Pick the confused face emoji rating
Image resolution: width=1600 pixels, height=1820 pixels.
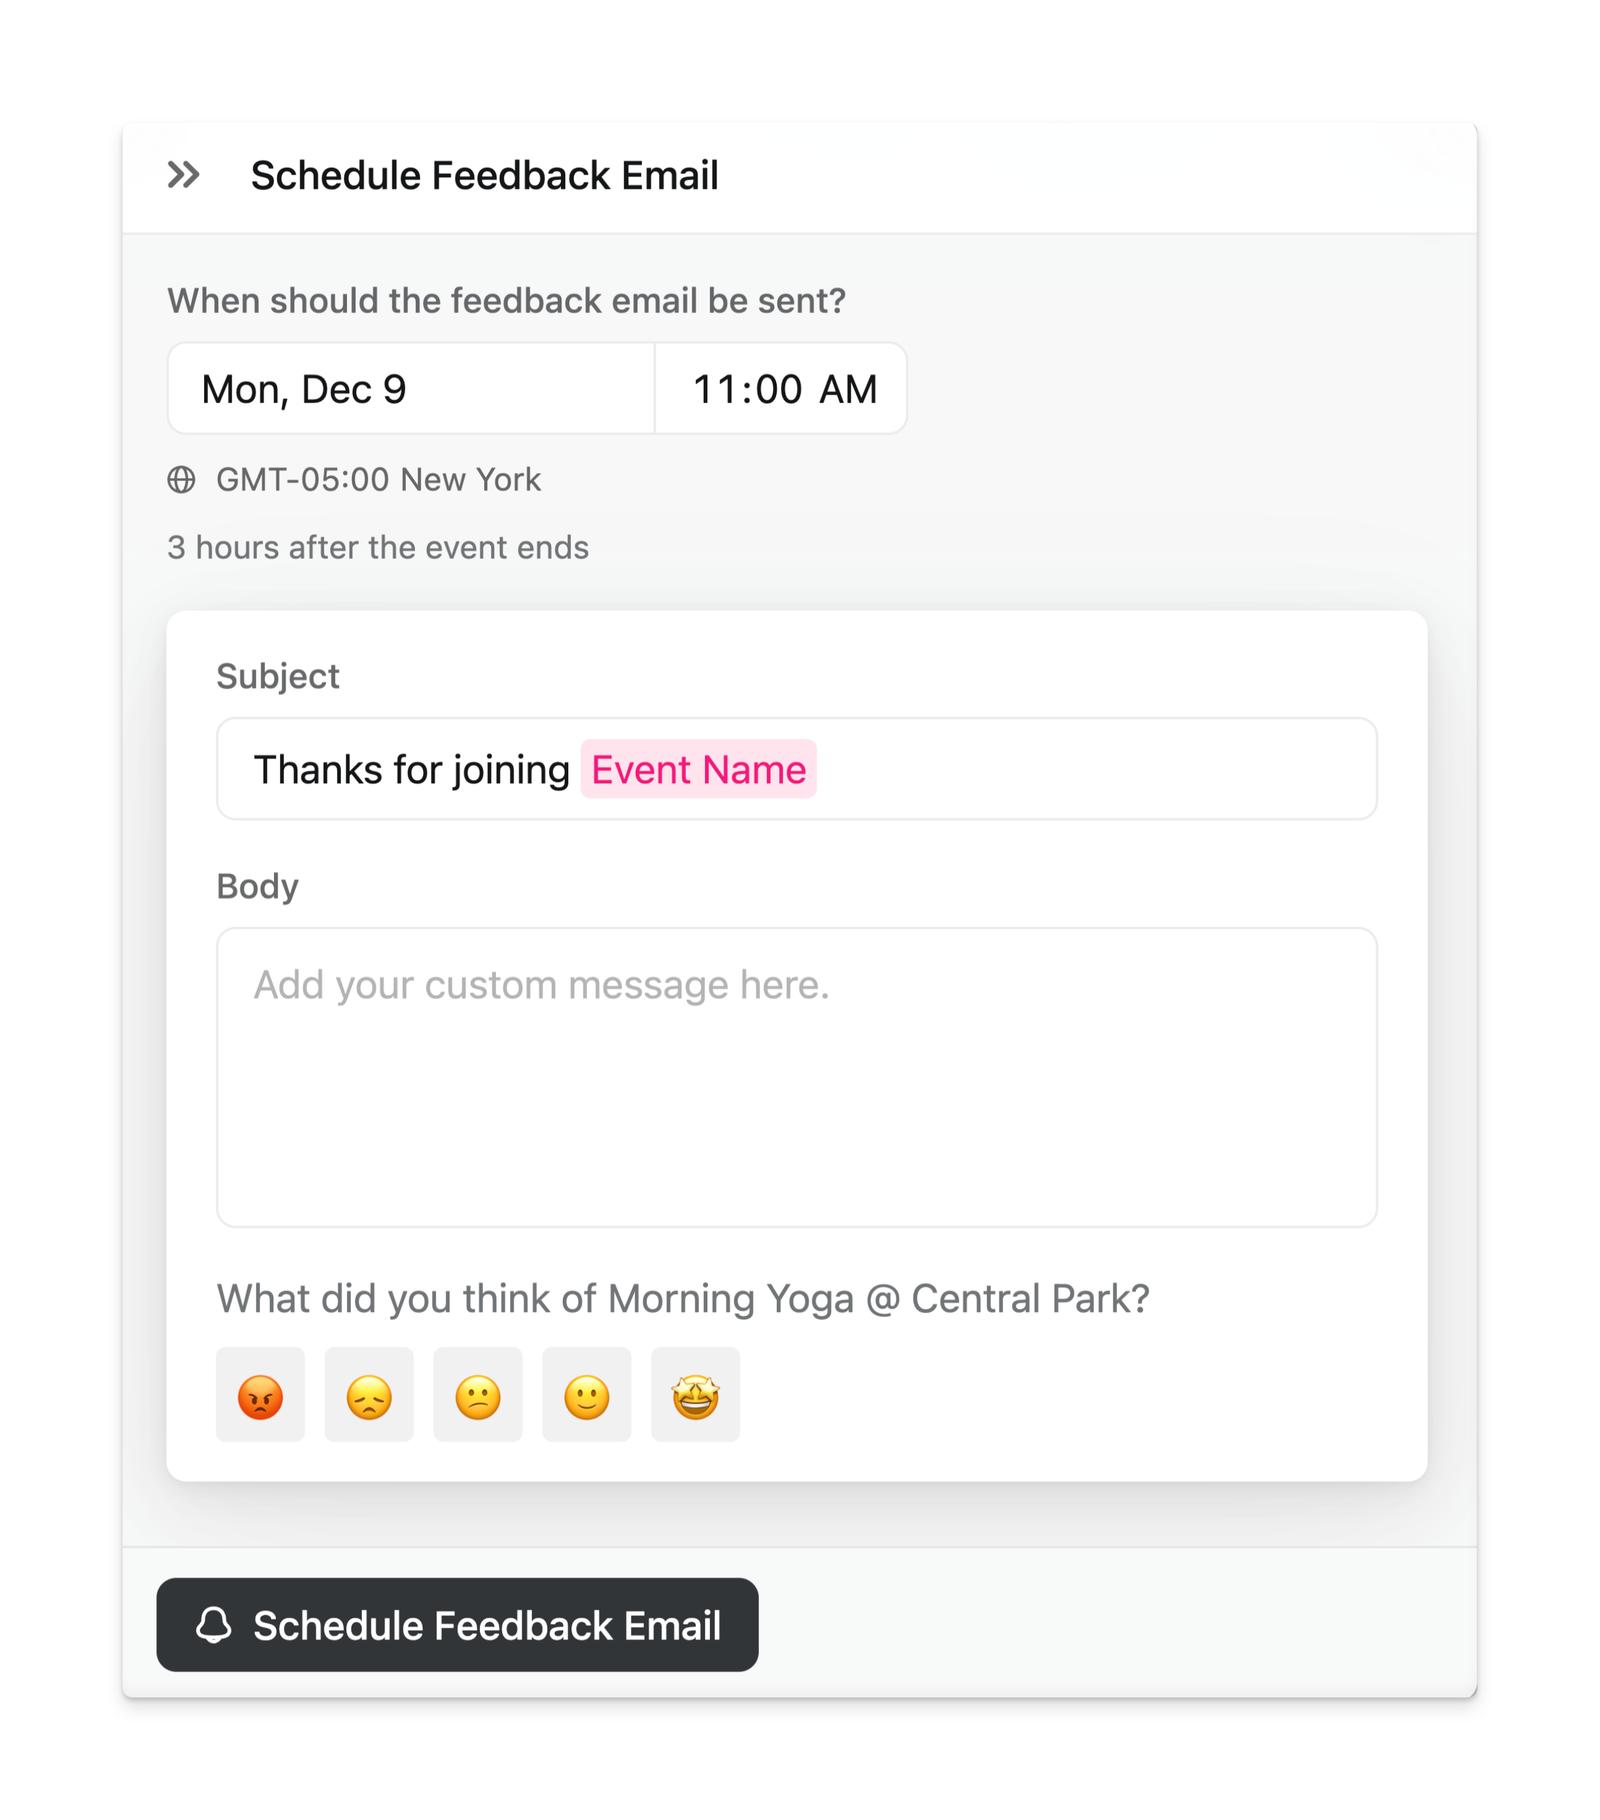pos(478,1395)
